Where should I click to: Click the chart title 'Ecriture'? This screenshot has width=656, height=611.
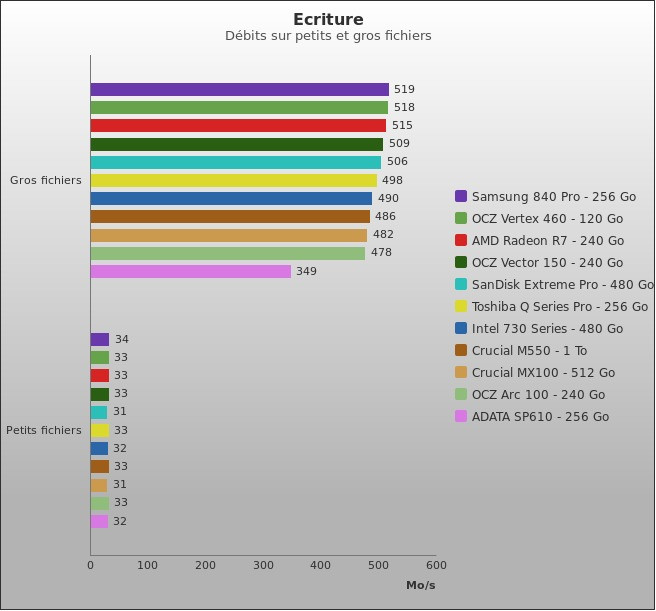tap(328, 19)
